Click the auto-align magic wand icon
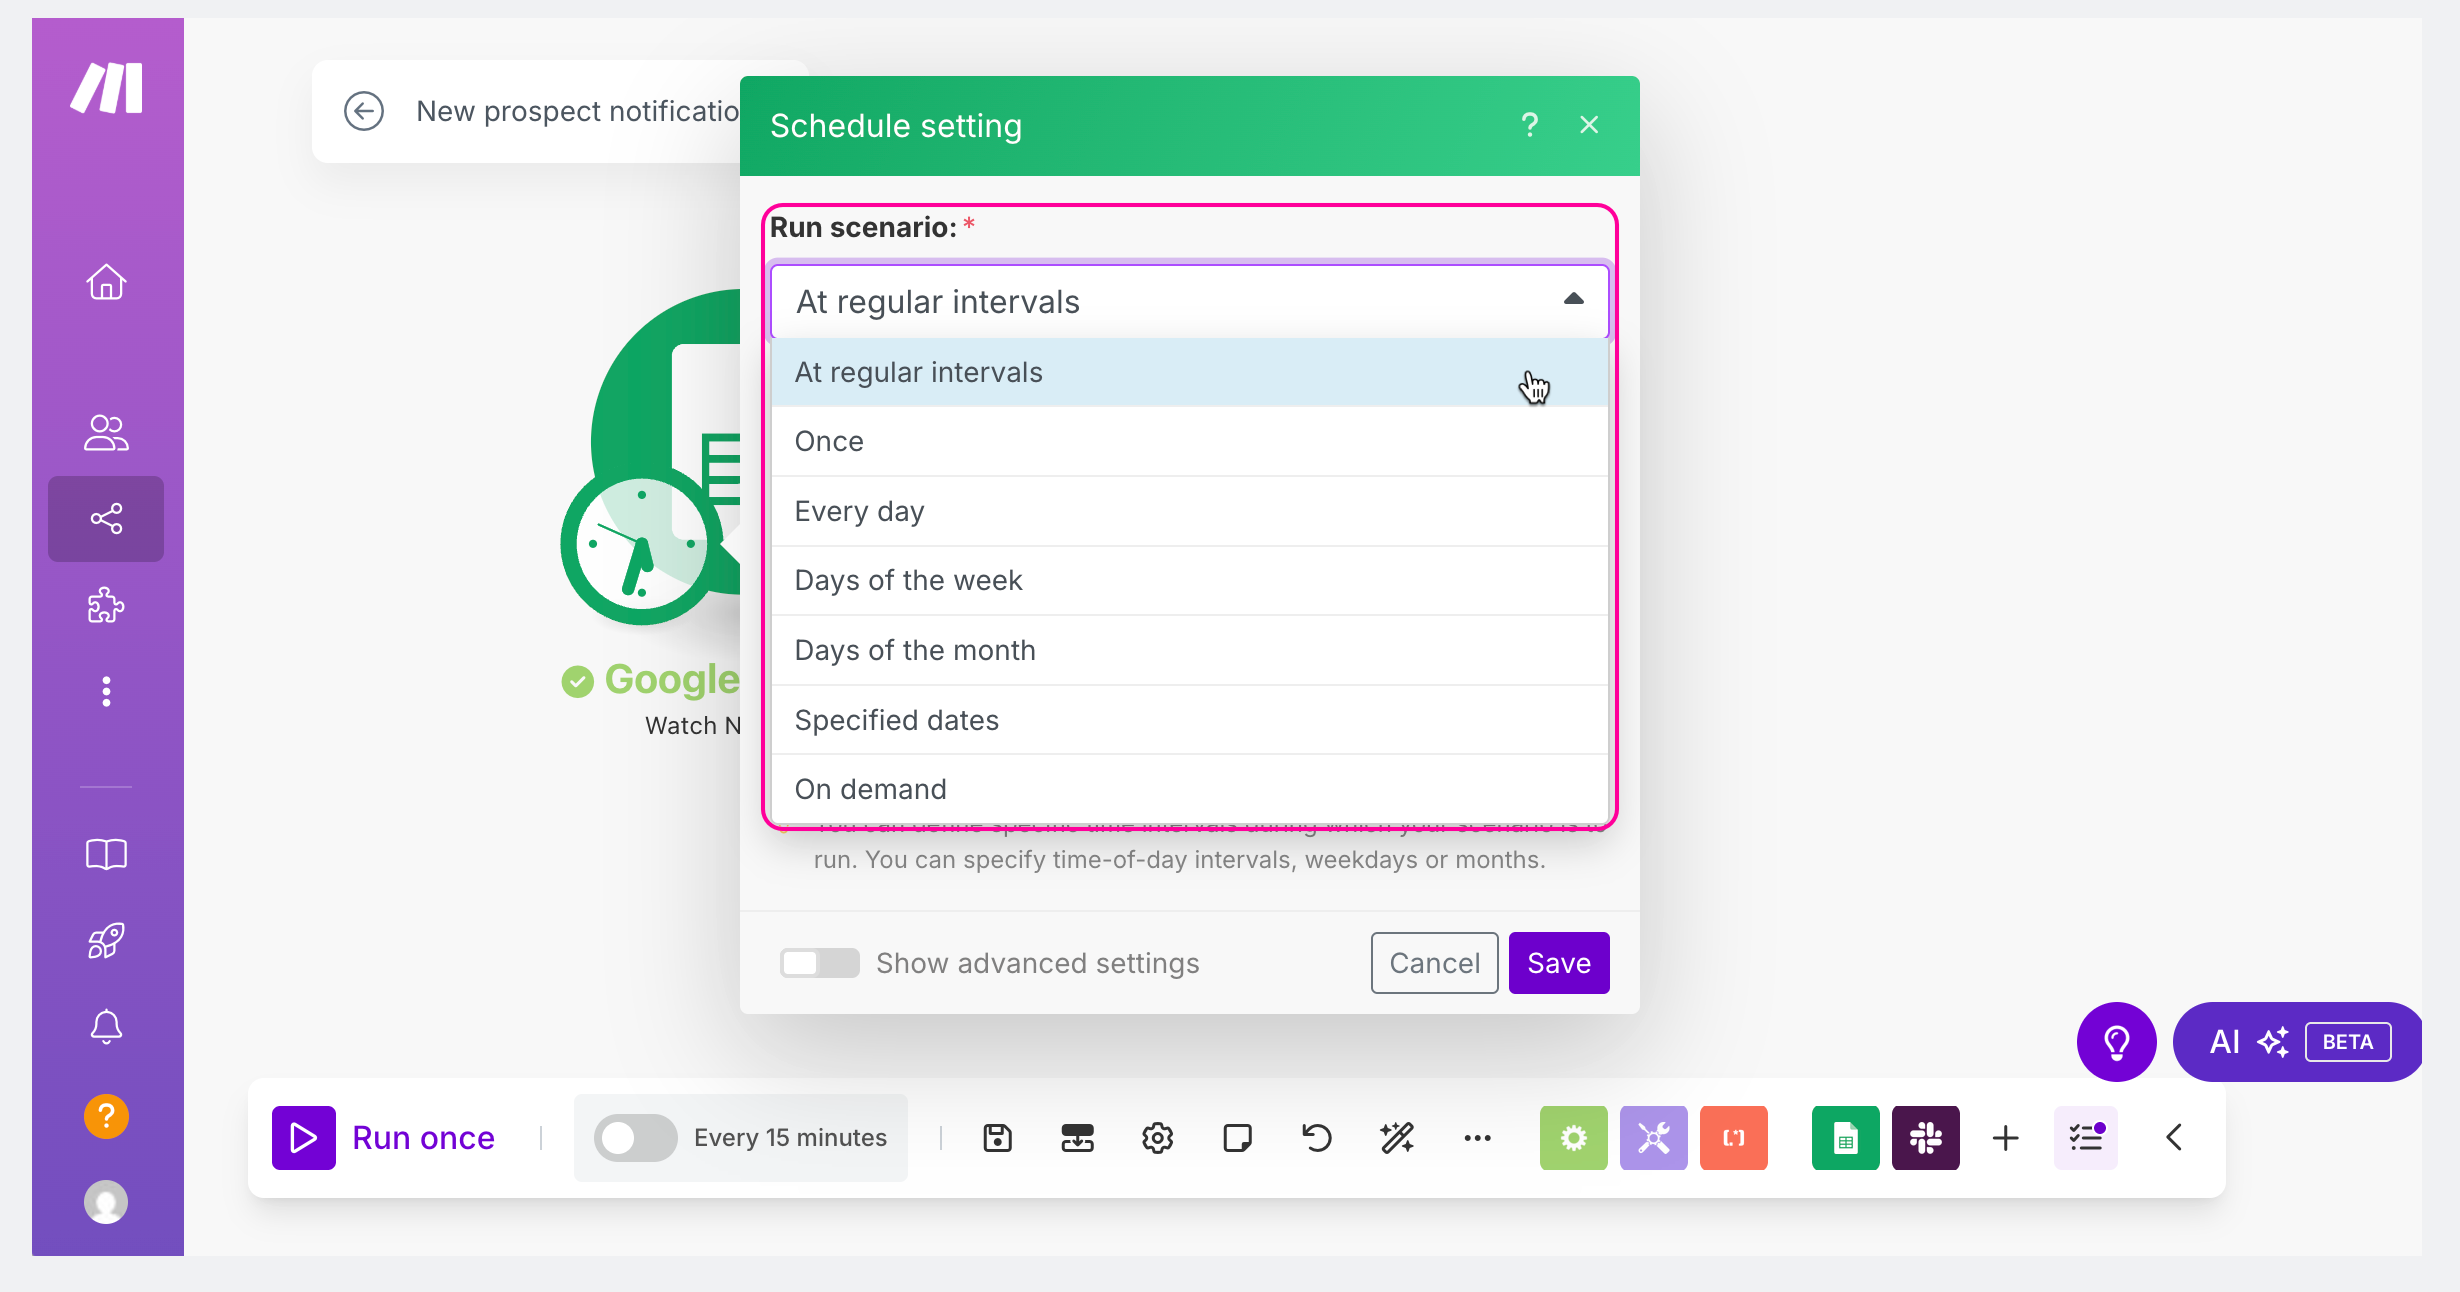This screenshot has width=2460, height=1292. tap(1397, 1138)
